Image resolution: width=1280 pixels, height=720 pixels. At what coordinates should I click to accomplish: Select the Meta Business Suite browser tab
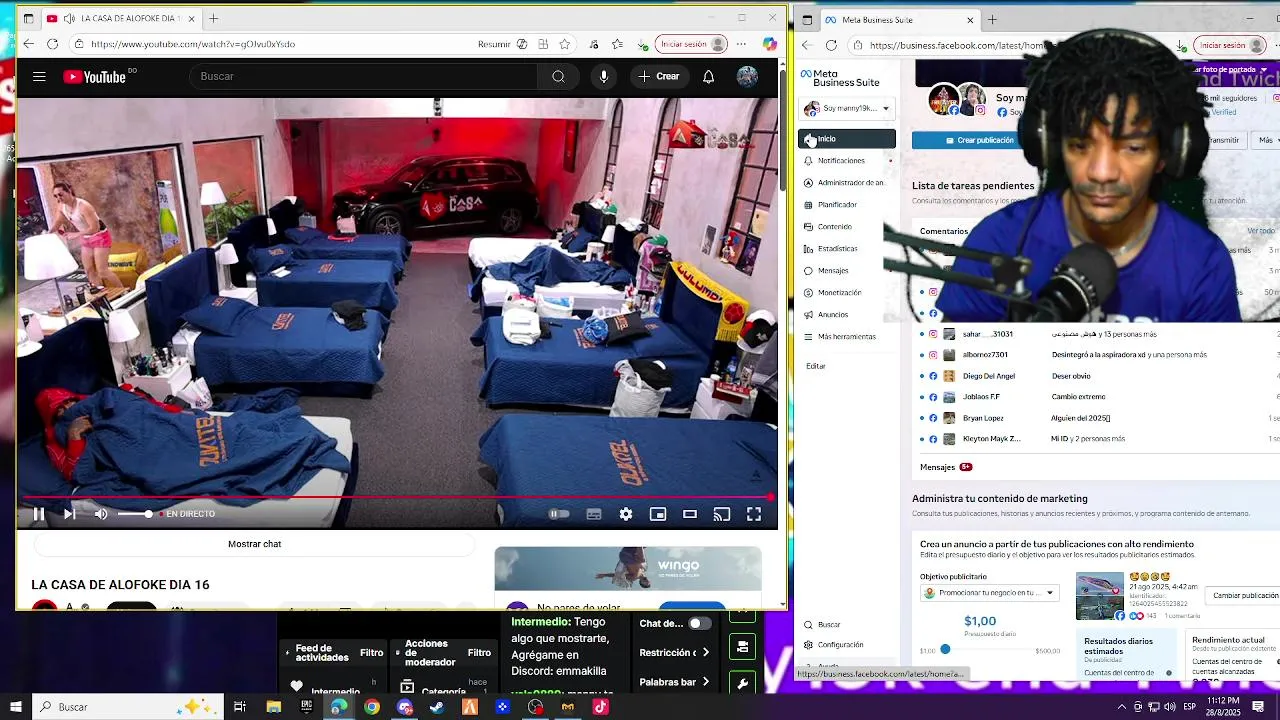tap(898, 19)
